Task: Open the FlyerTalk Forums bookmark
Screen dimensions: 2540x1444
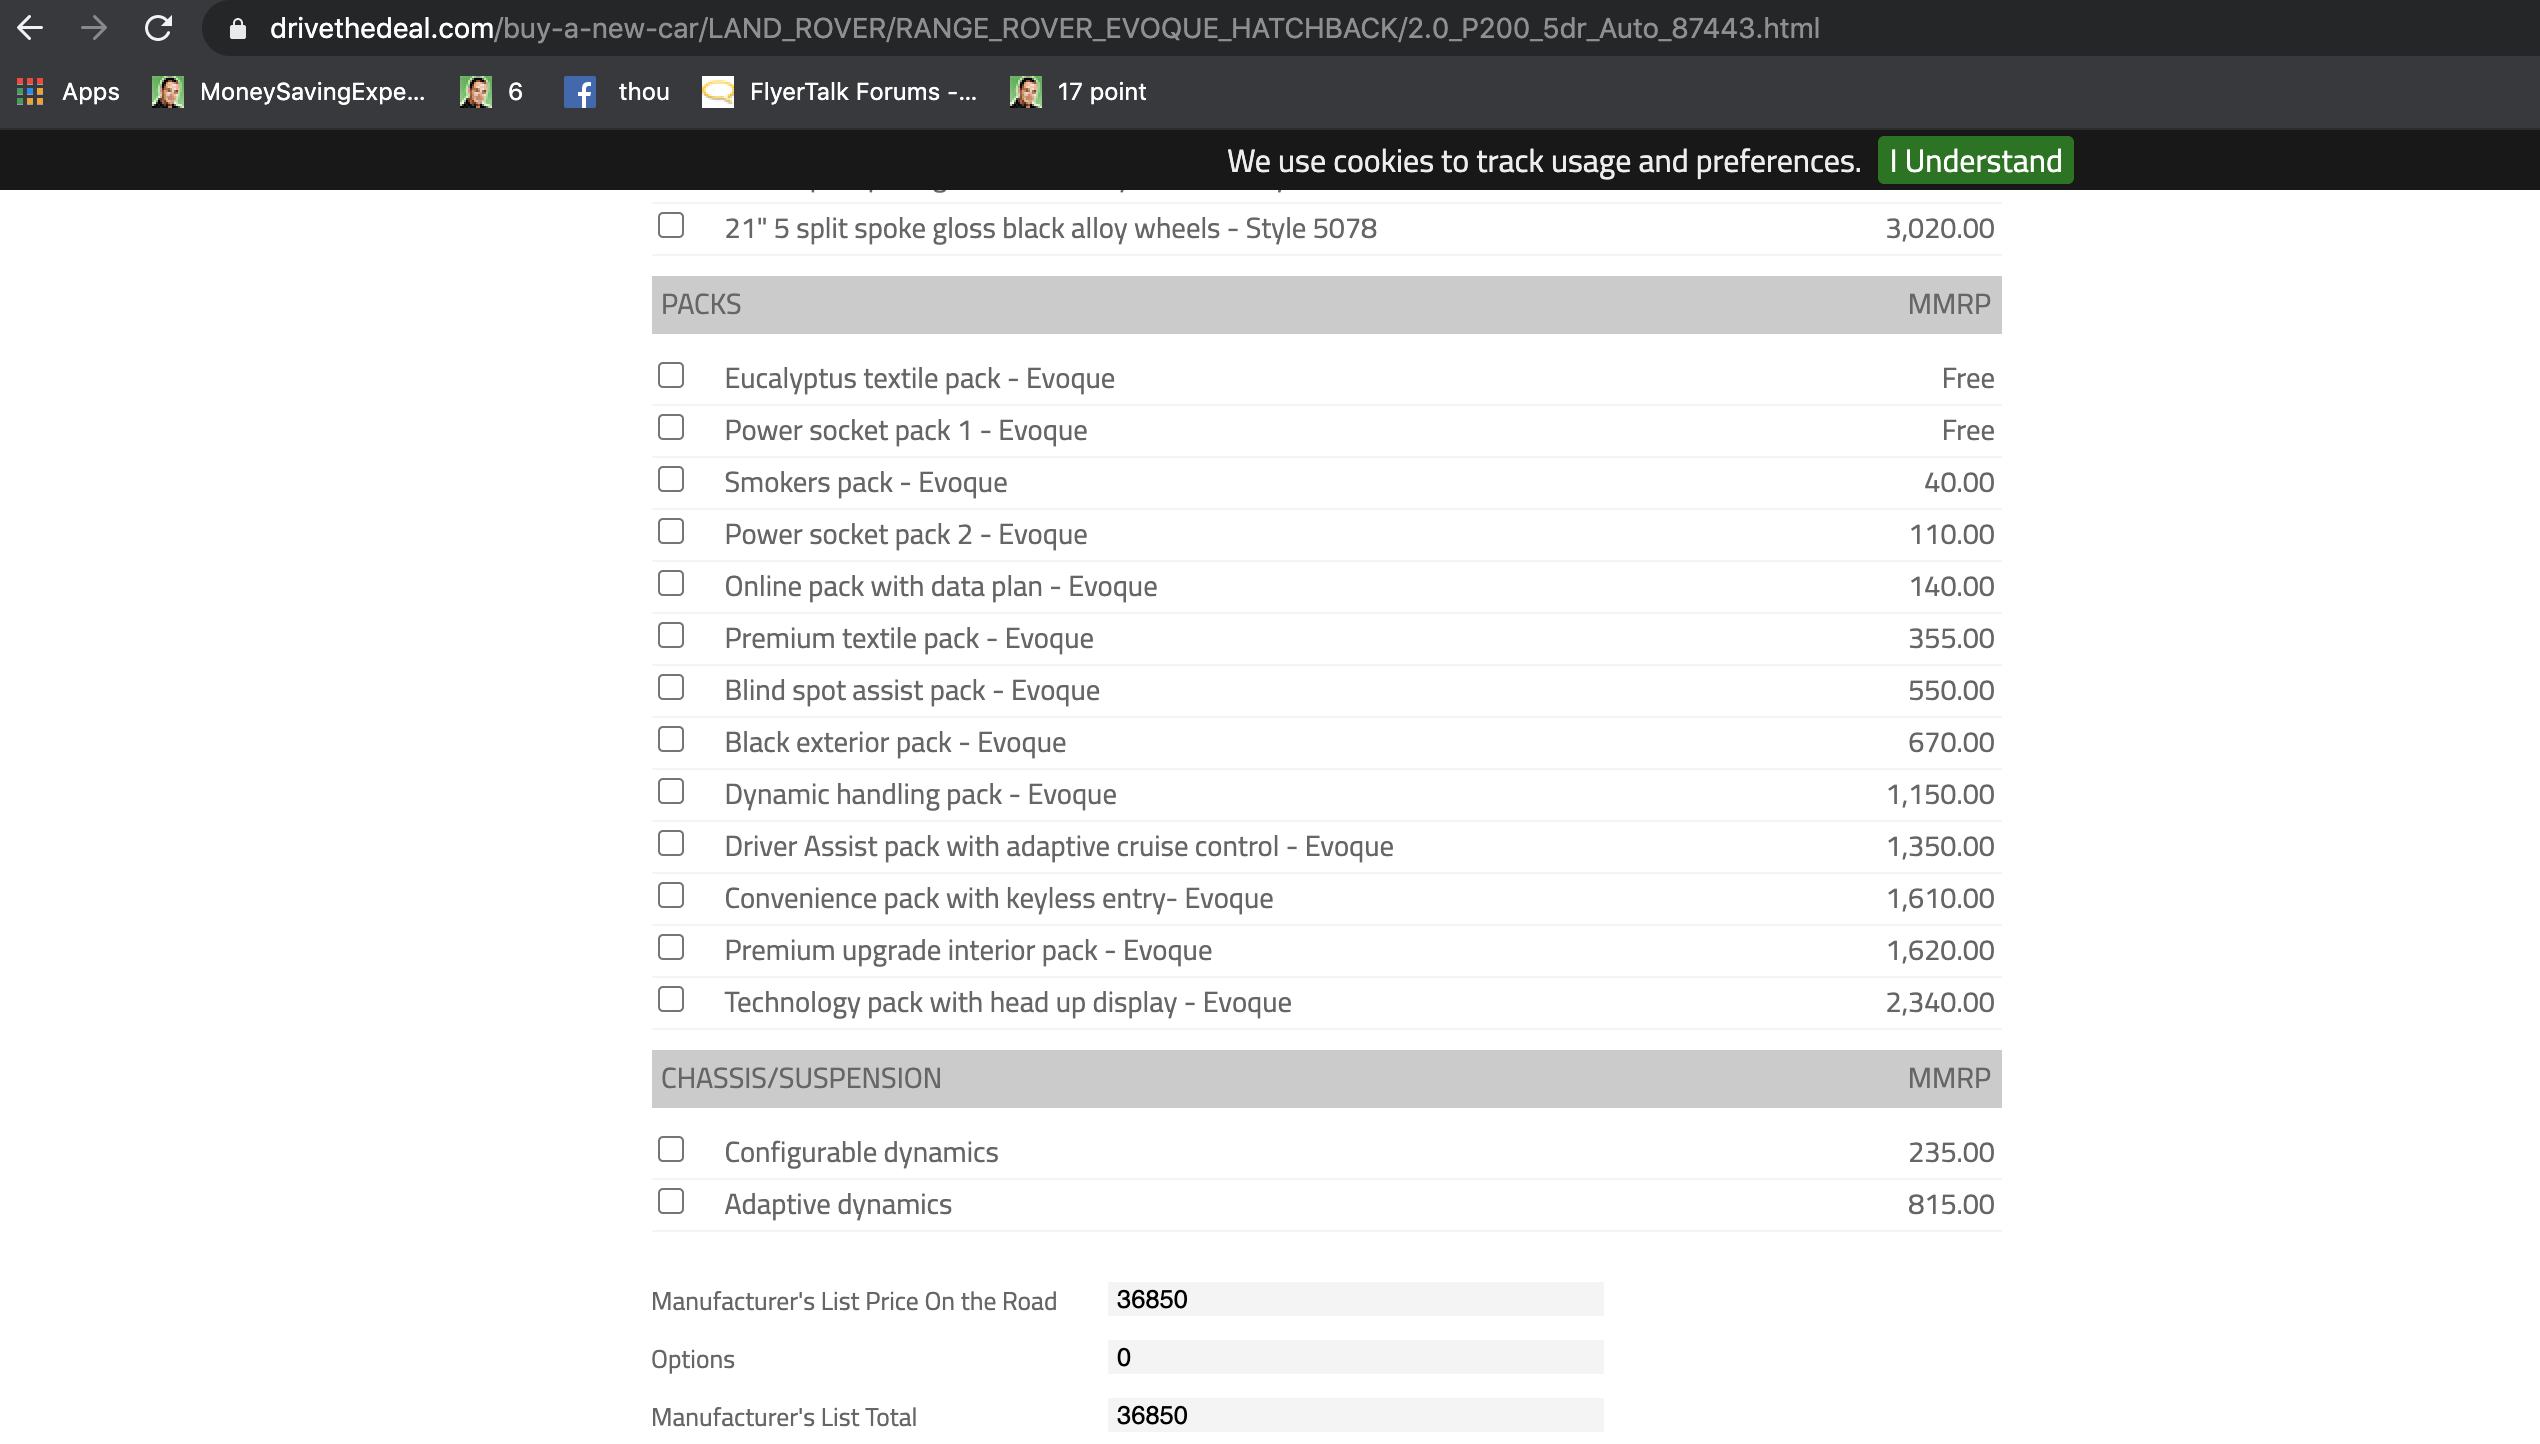Action: point(839,92)
